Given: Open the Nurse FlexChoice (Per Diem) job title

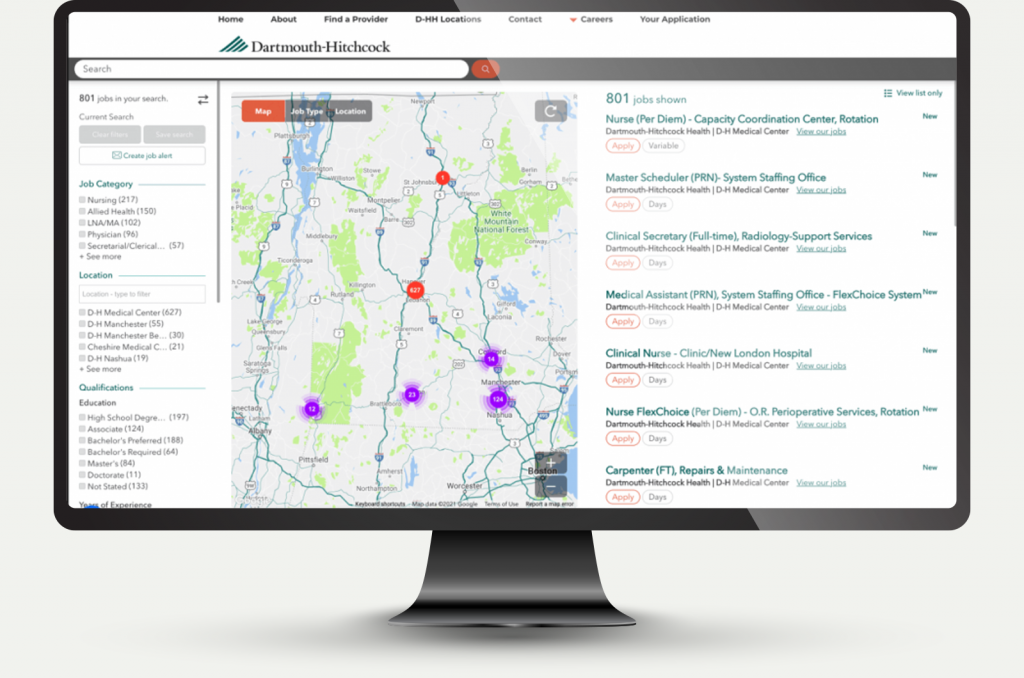Looking at the screenshot, I should [762, 412].
